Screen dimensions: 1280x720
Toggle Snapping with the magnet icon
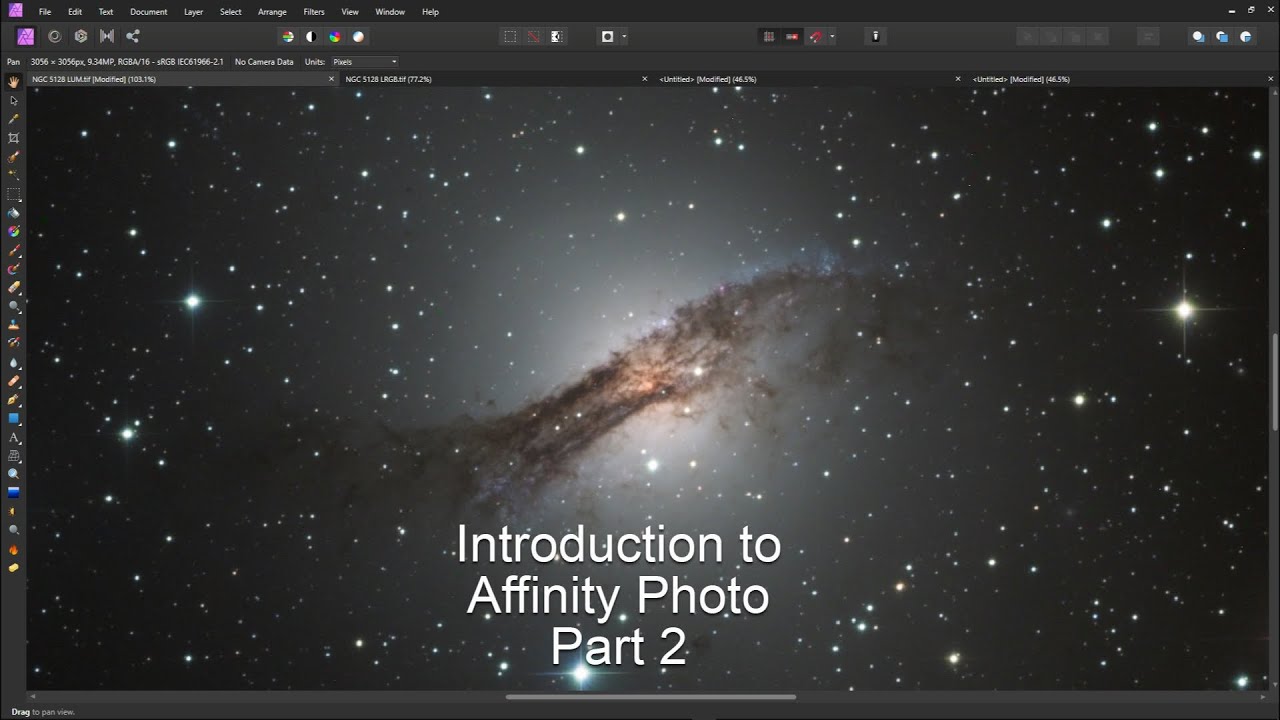pos(816,36)
